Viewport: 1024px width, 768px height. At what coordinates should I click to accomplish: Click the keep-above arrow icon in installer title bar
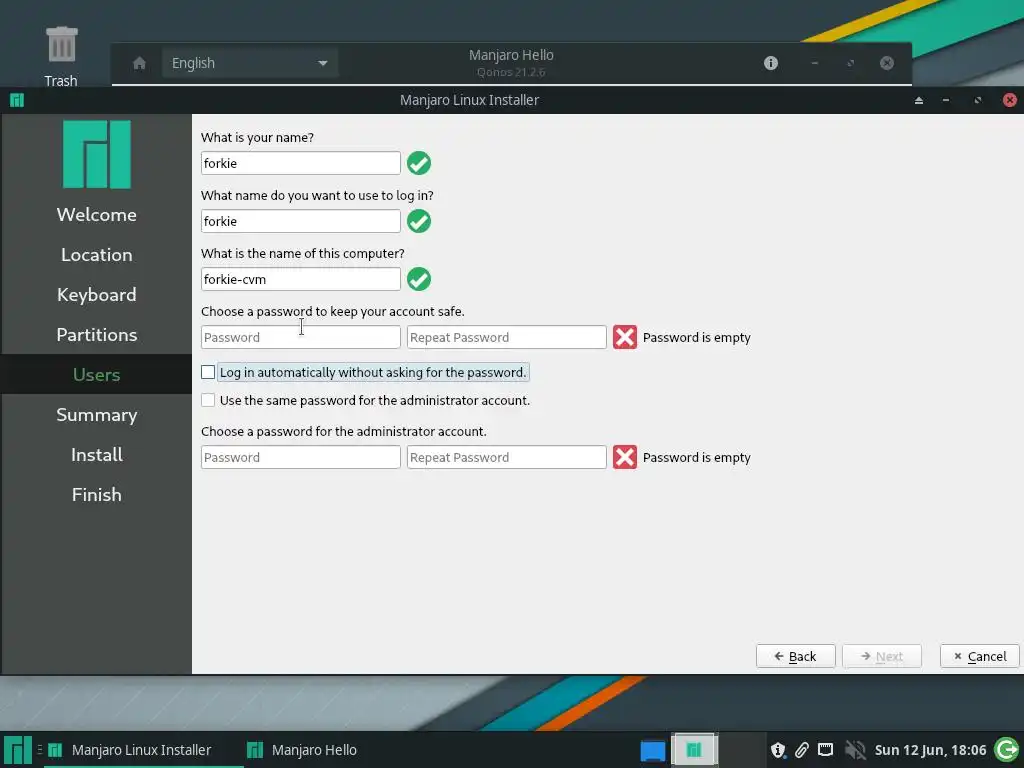919,100
